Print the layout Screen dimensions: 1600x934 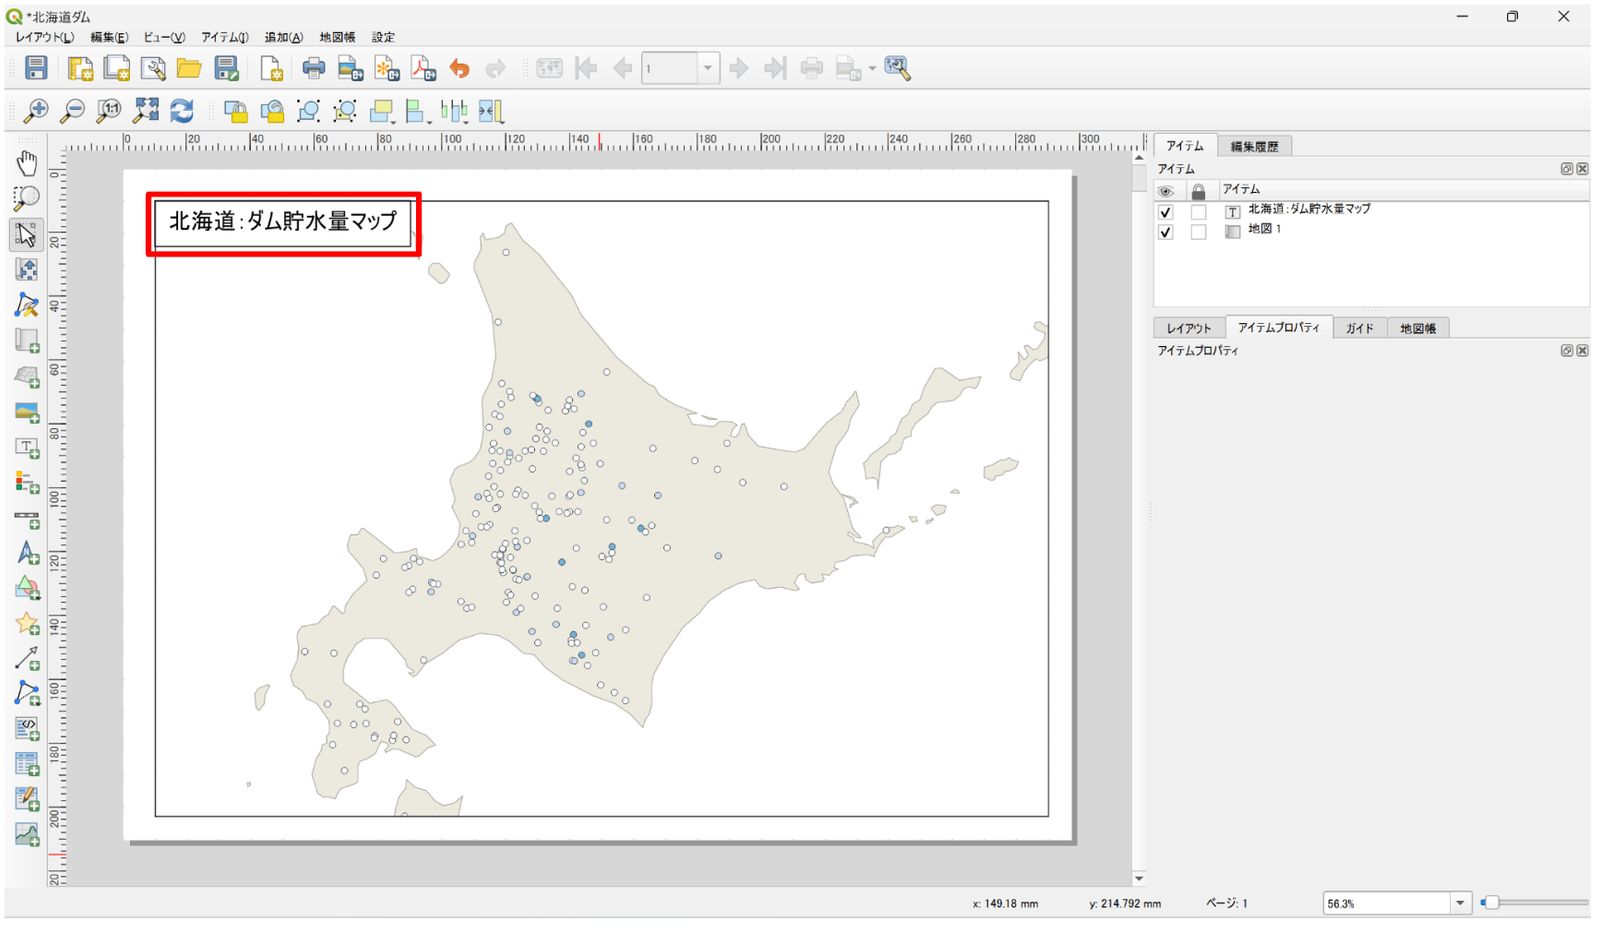tap(314, 68)
